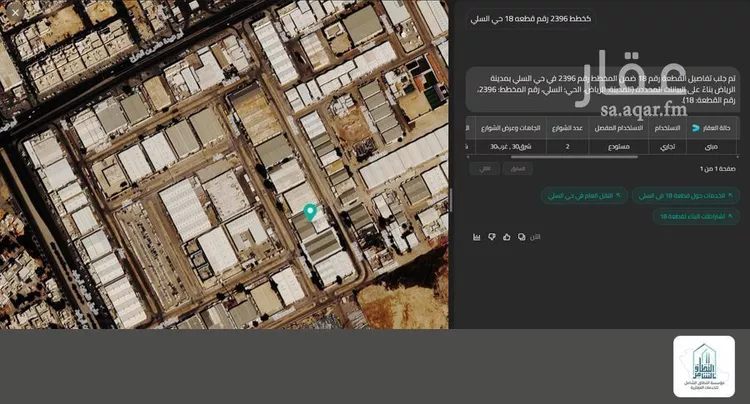Click the disabled previous page button
The image size is (750, 404).
coord(518,169)
